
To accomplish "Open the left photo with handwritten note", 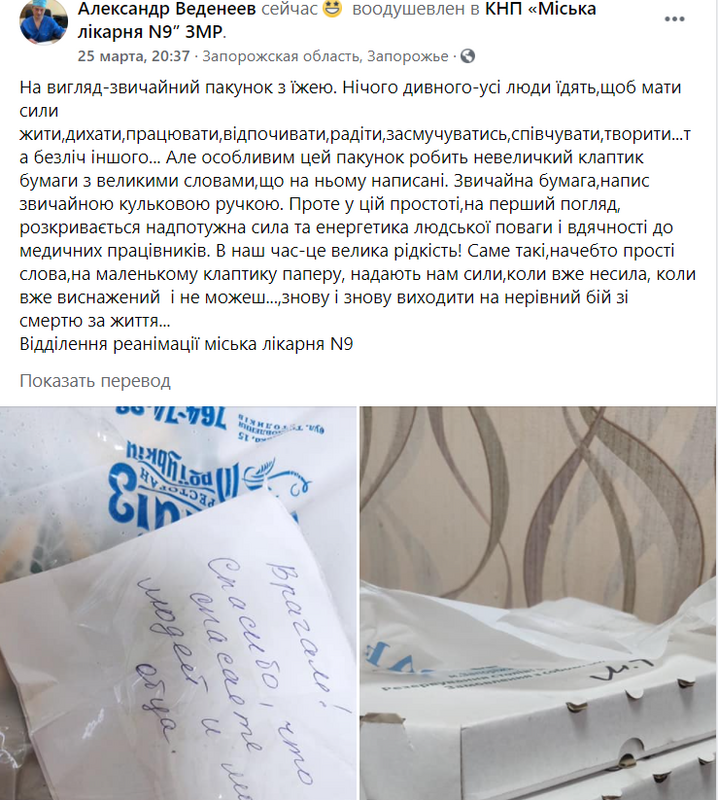I will (178, 603).
